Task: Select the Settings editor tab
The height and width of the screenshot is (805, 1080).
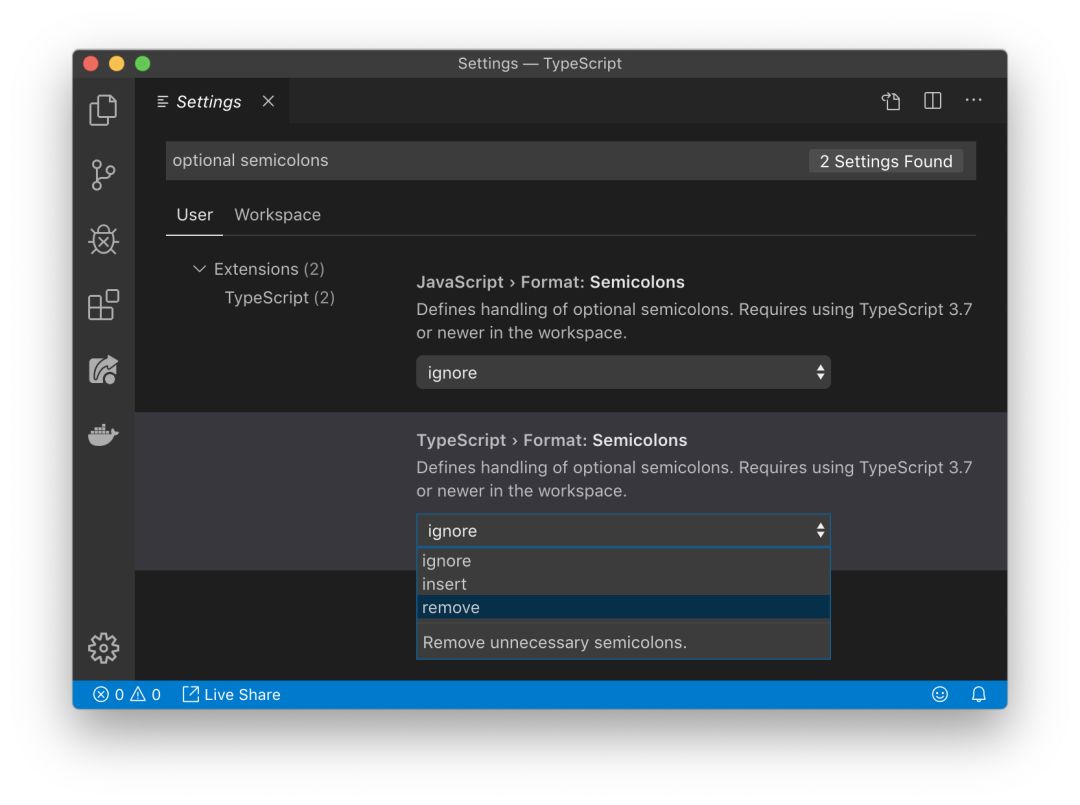Action: (211, 101)
